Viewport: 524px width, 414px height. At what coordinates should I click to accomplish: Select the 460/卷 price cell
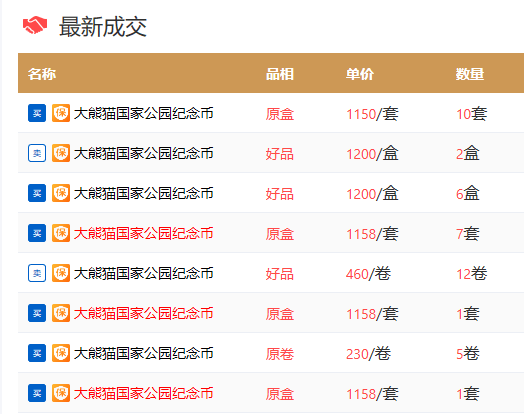tap(368, 274)
